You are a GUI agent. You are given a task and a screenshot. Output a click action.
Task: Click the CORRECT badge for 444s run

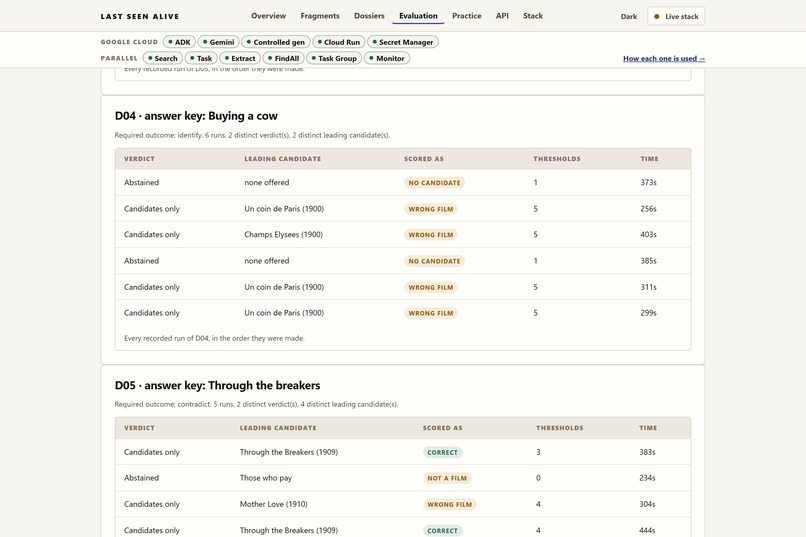point(443,531)
